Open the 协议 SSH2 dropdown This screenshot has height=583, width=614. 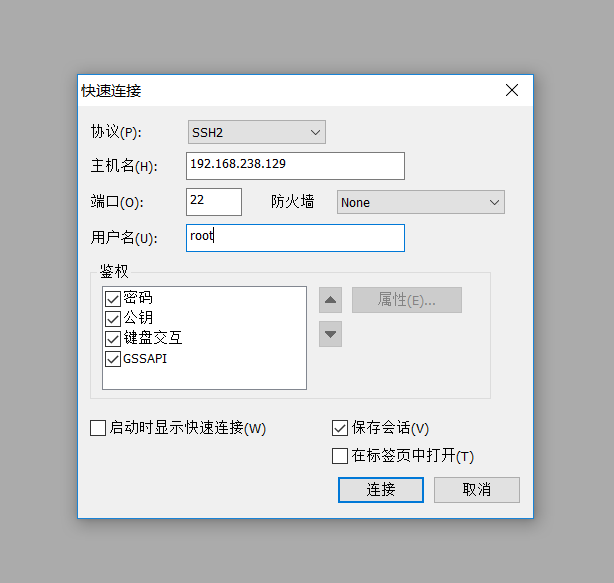pos(256,132)
